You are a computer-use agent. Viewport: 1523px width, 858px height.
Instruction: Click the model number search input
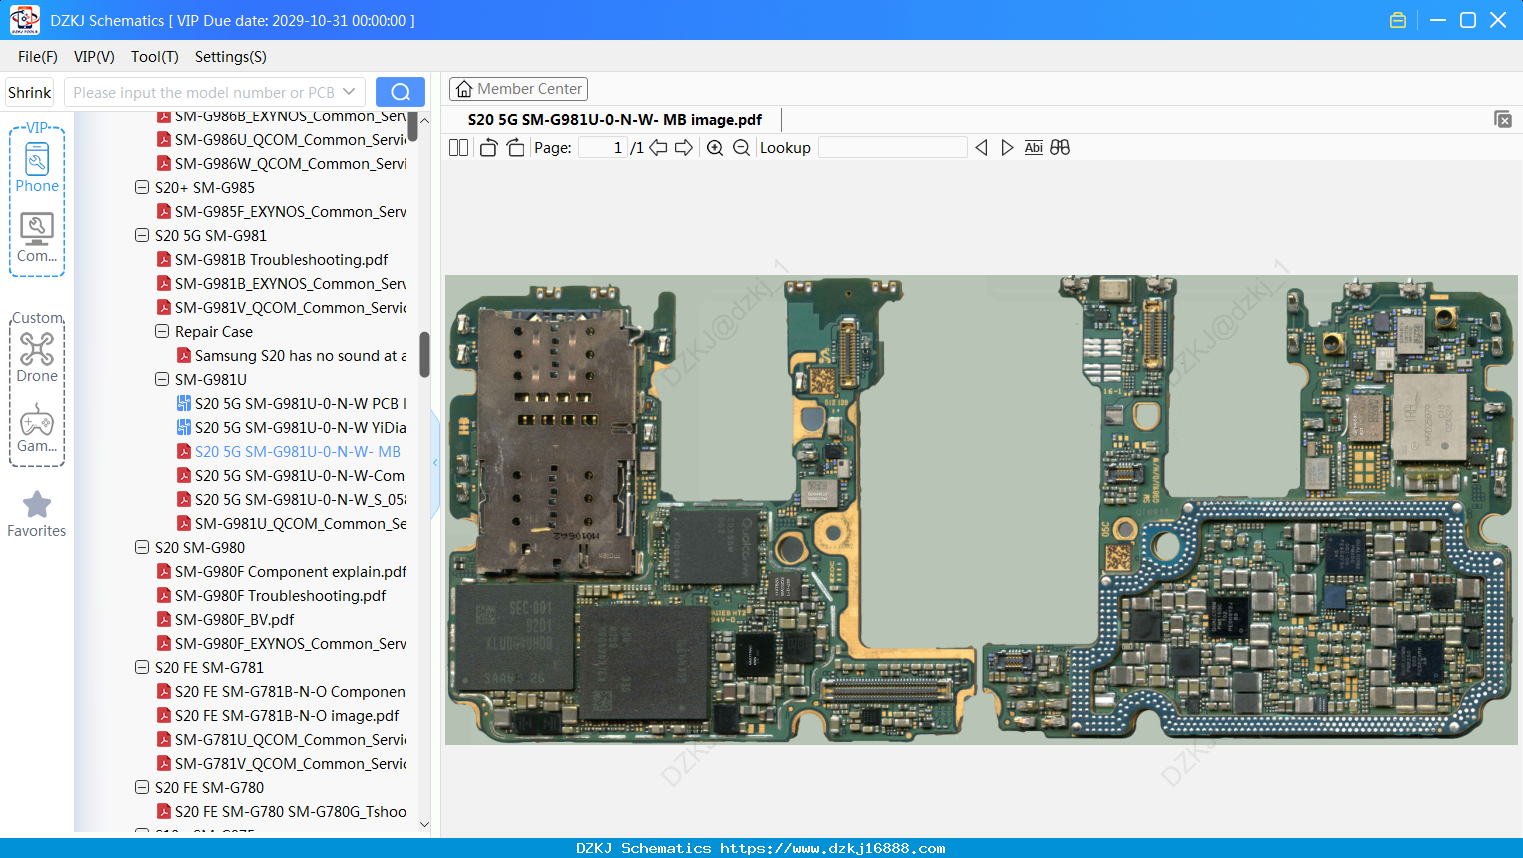203,92
